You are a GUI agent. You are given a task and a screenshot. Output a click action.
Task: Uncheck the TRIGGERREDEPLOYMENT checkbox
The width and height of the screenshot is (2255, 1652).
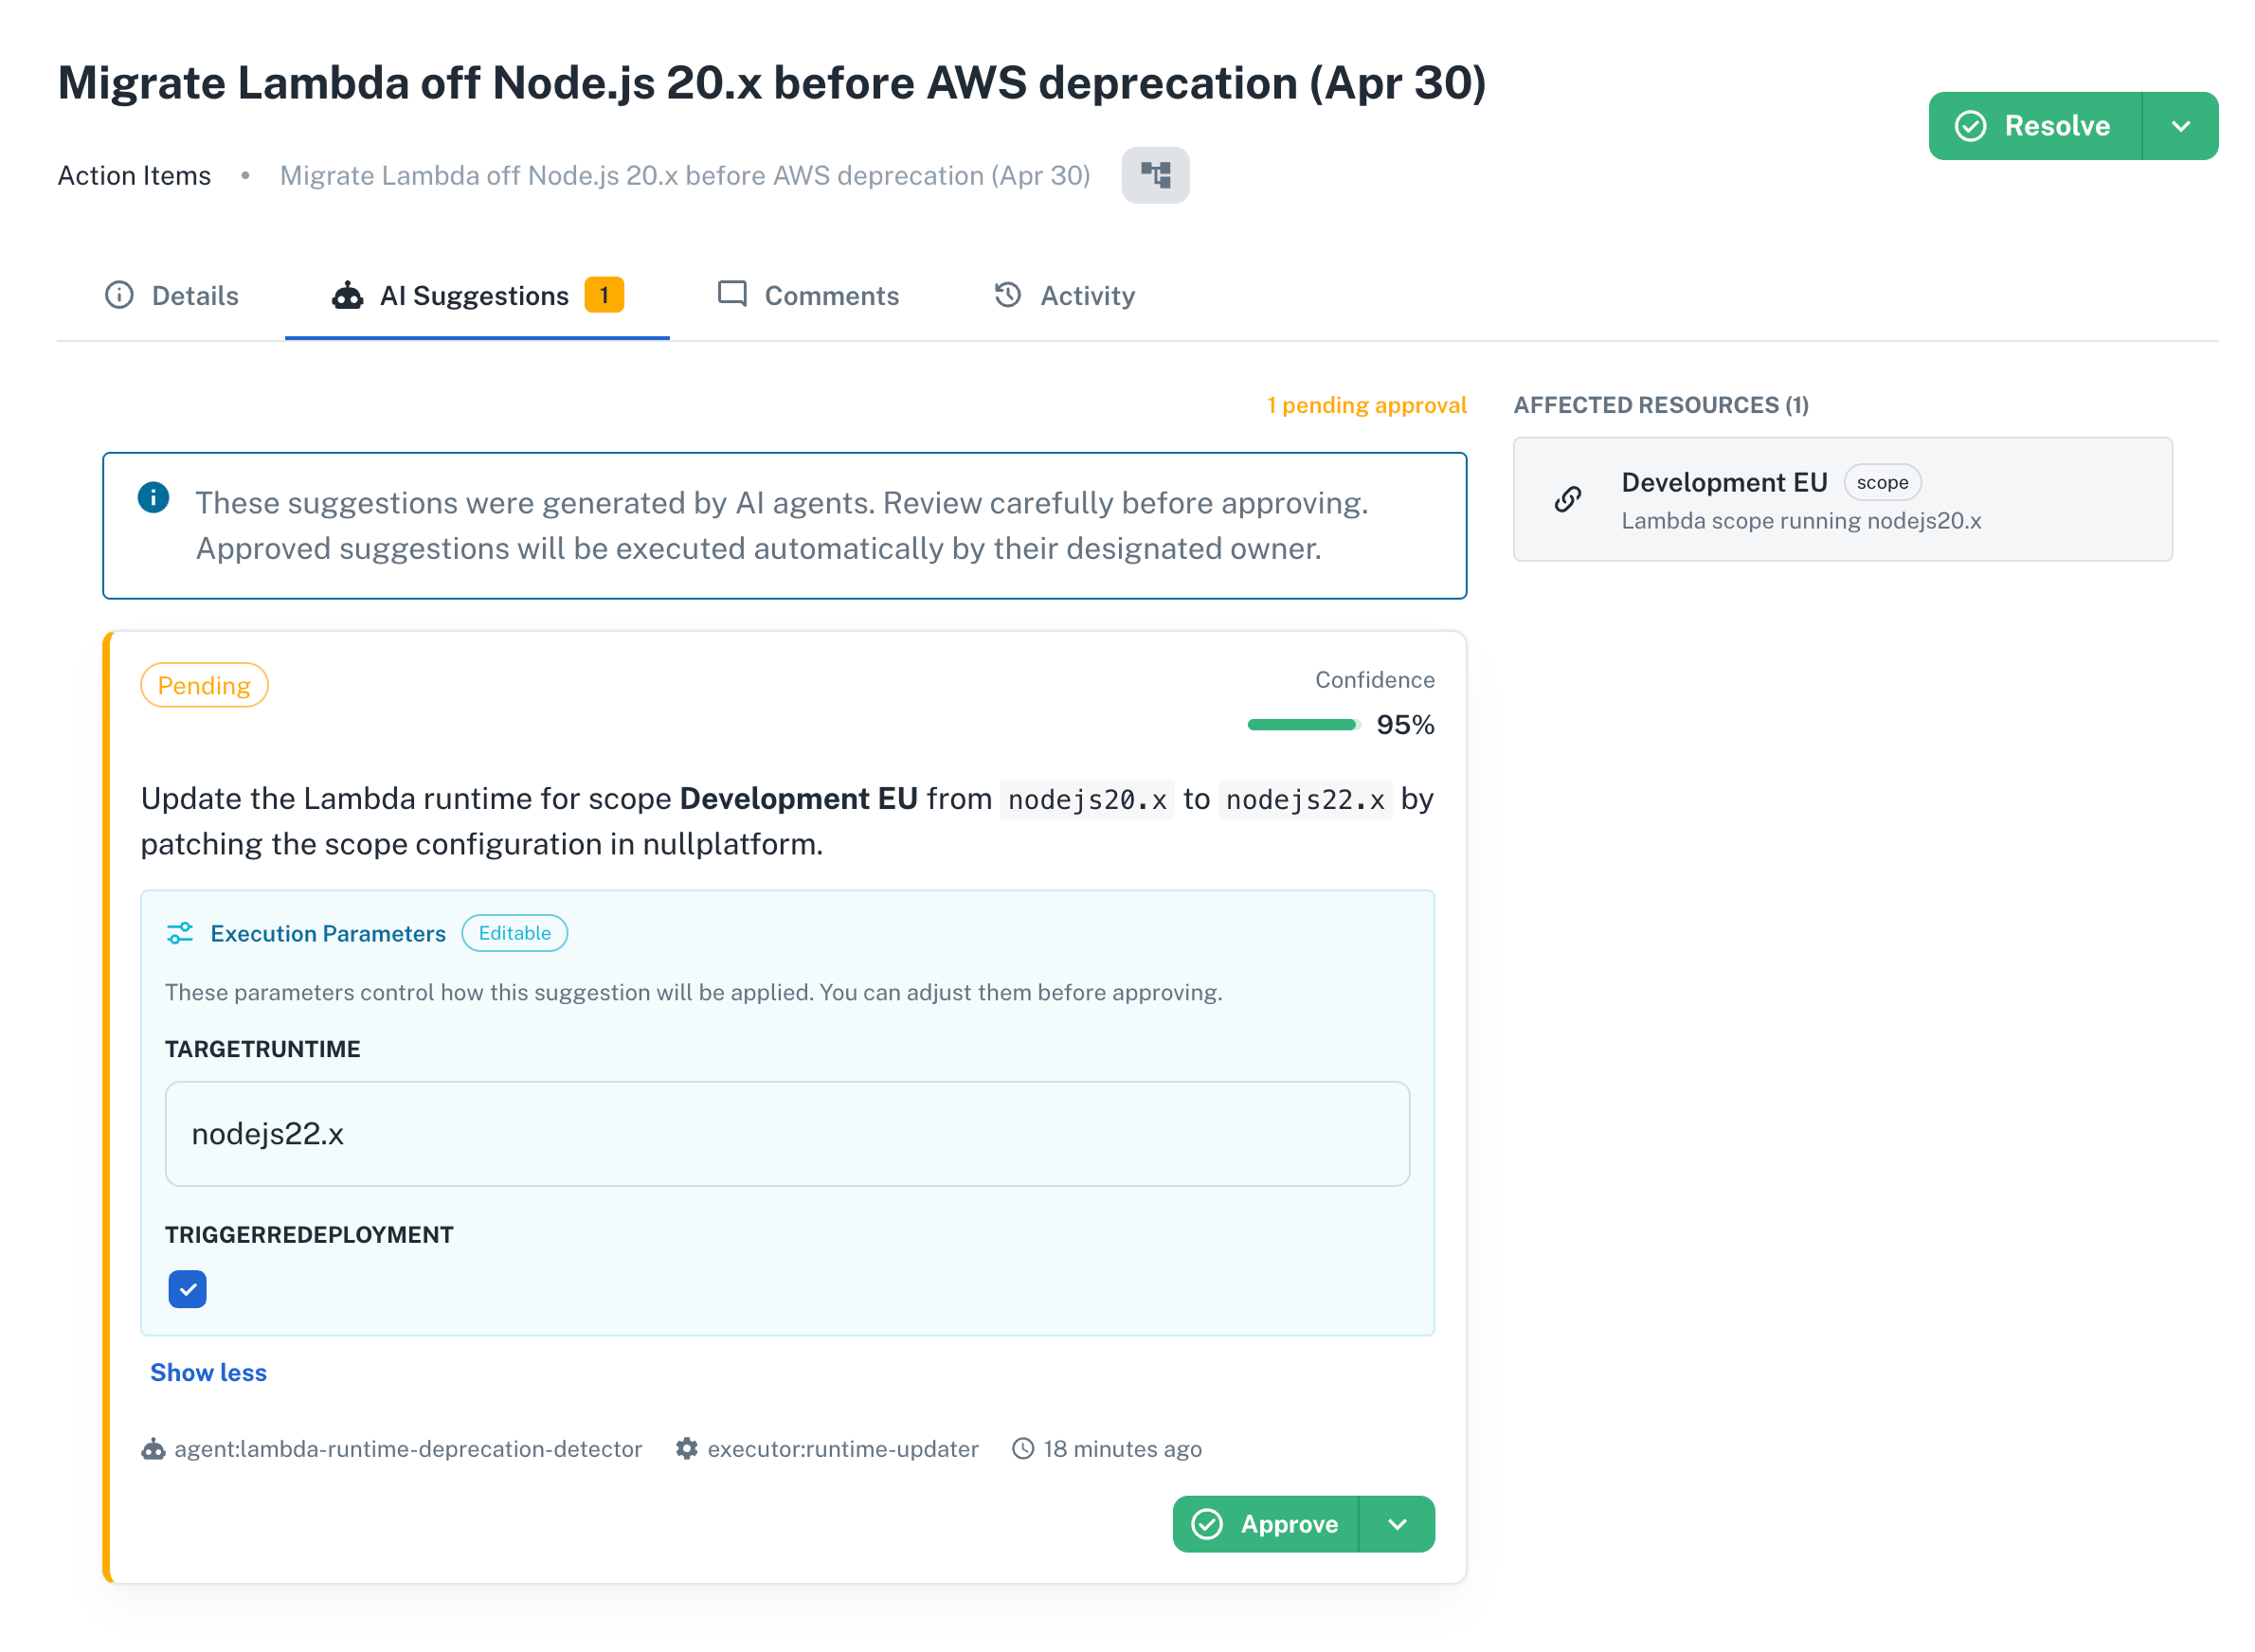pos(187,1289)
